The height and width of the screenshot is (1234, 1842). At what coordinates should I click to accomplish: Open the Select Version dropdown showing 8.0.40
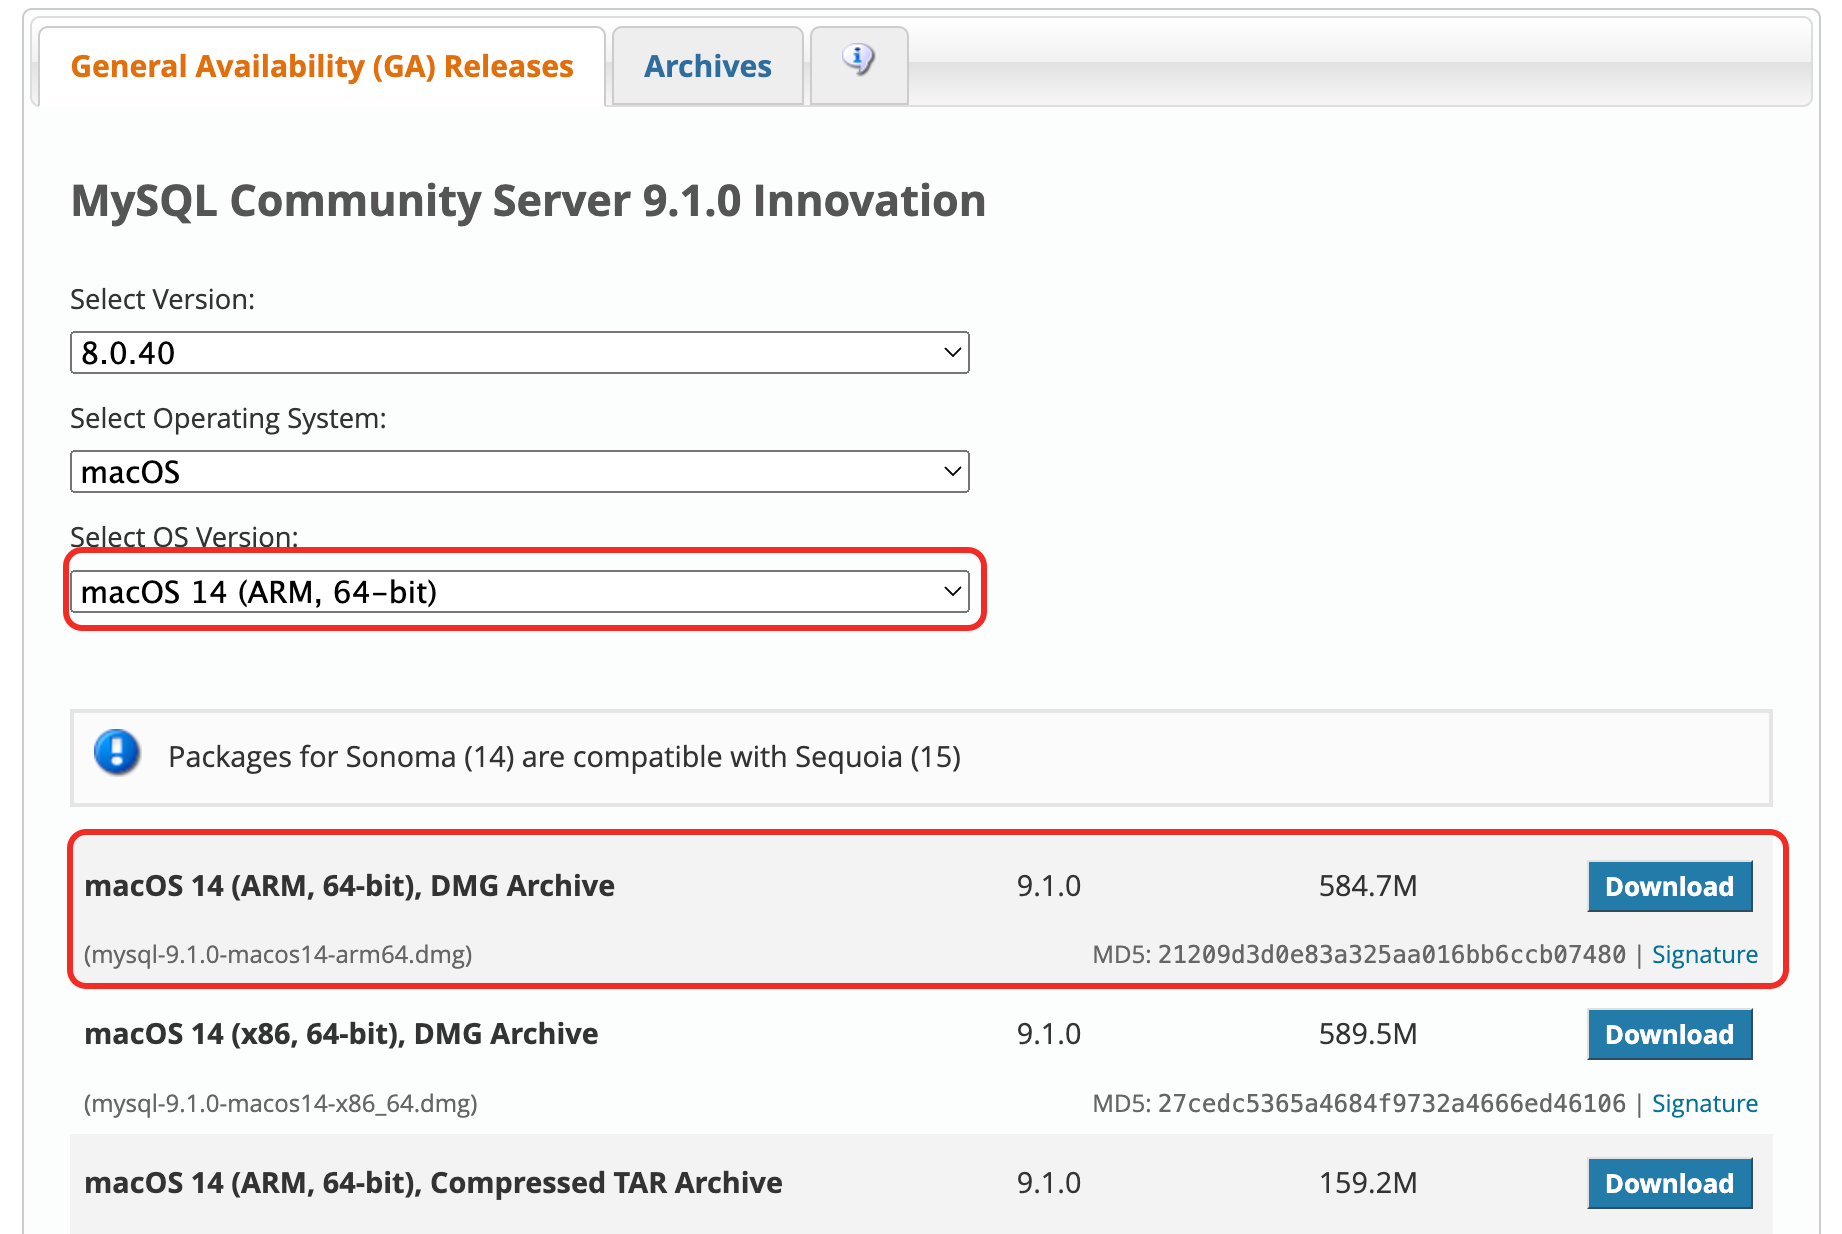coord(520,353)
